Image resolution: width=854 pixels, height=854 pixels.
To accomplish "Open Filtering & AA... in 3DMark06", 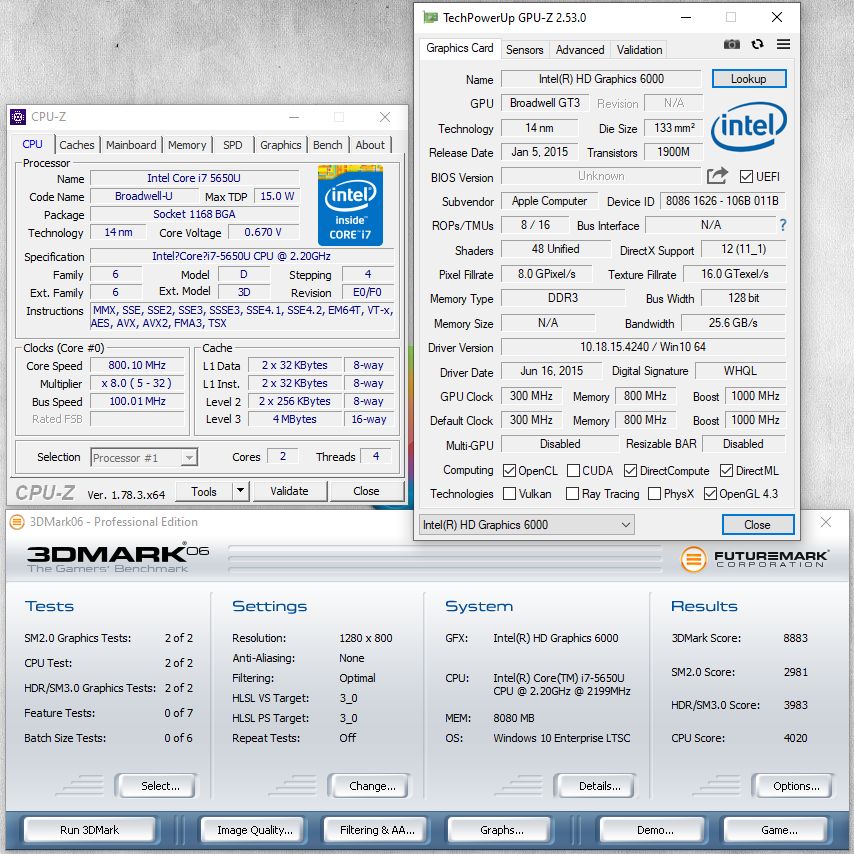I will point(377,830).
